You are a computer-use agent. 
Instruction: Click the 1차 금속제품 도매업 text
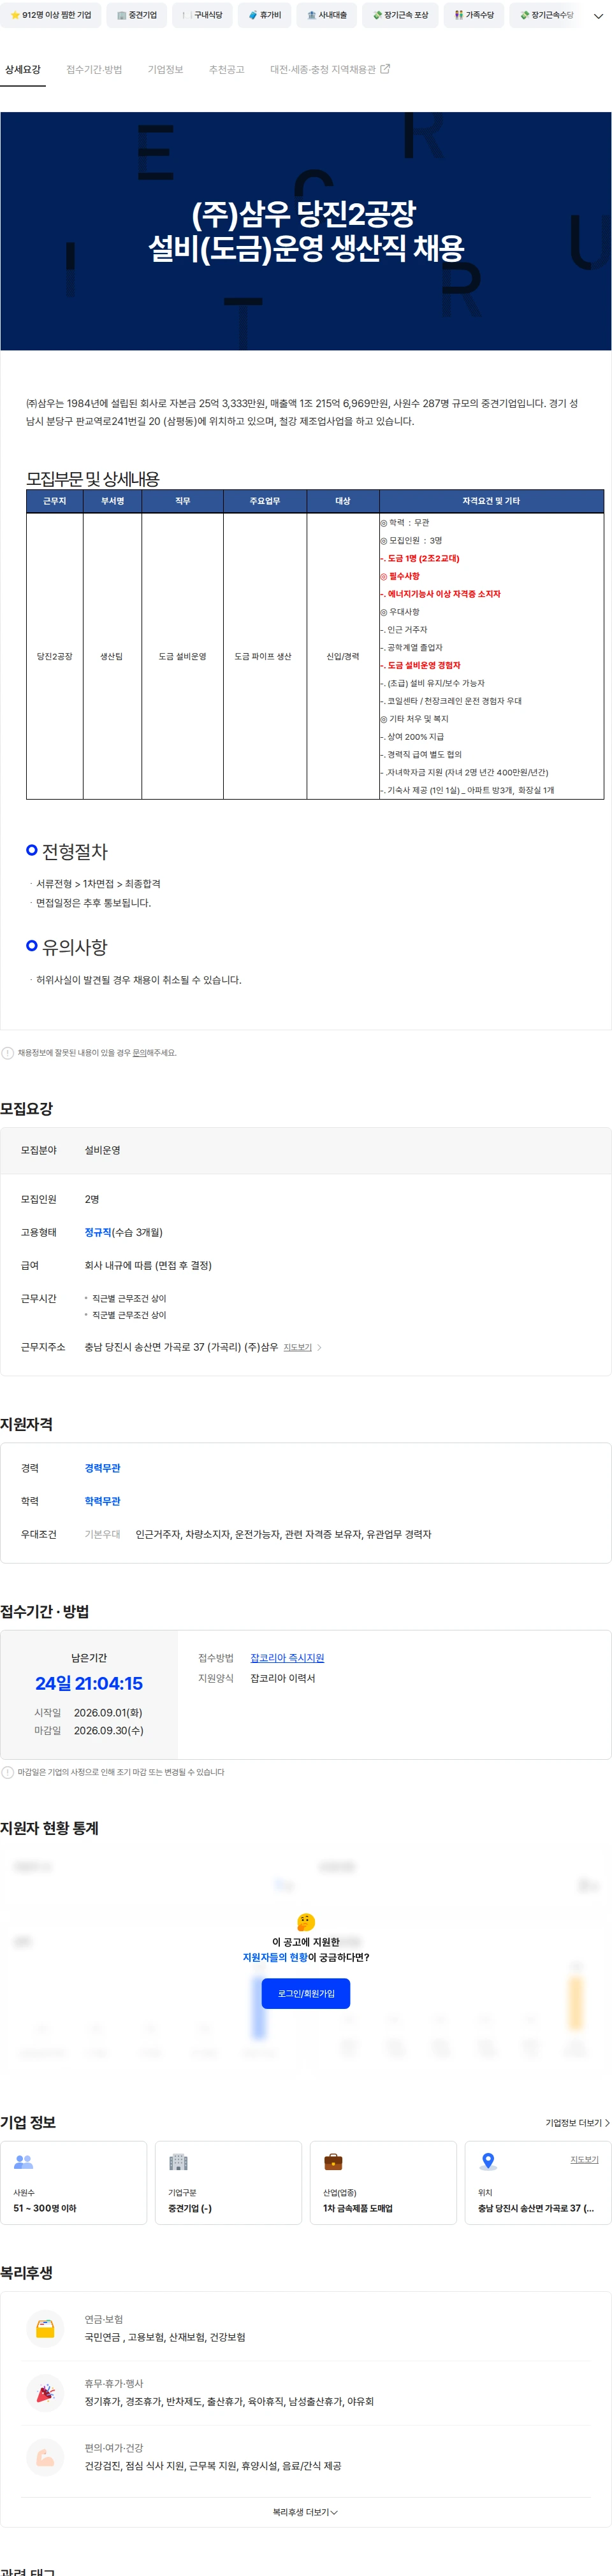358,2208
